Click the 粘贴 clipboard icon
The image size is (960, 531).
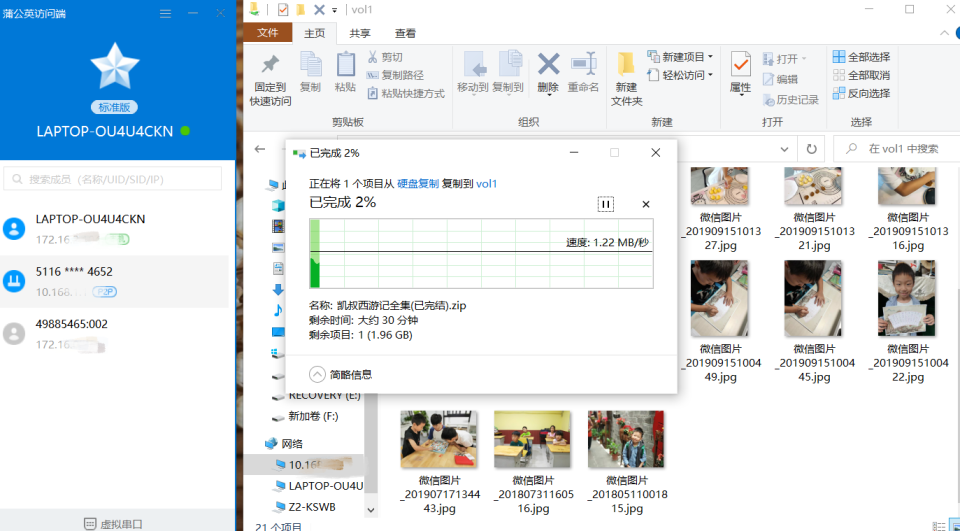[345, 64]
